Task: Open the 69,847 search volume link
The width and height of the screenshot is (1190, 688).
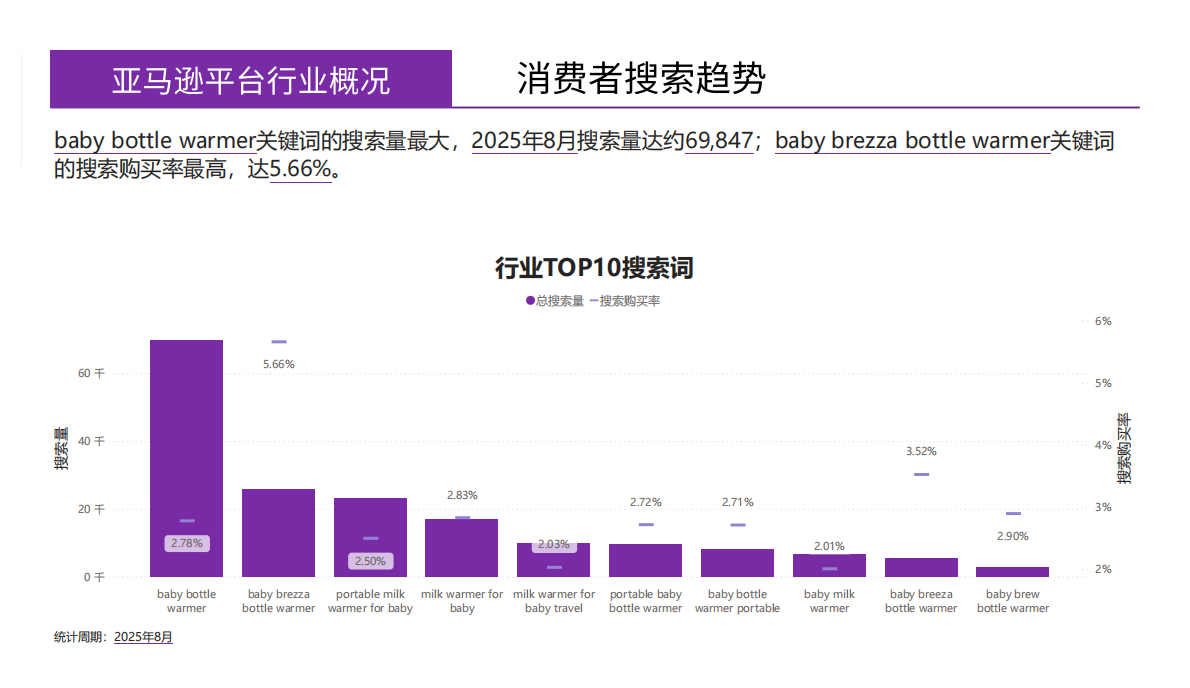Action: [719, 141]
